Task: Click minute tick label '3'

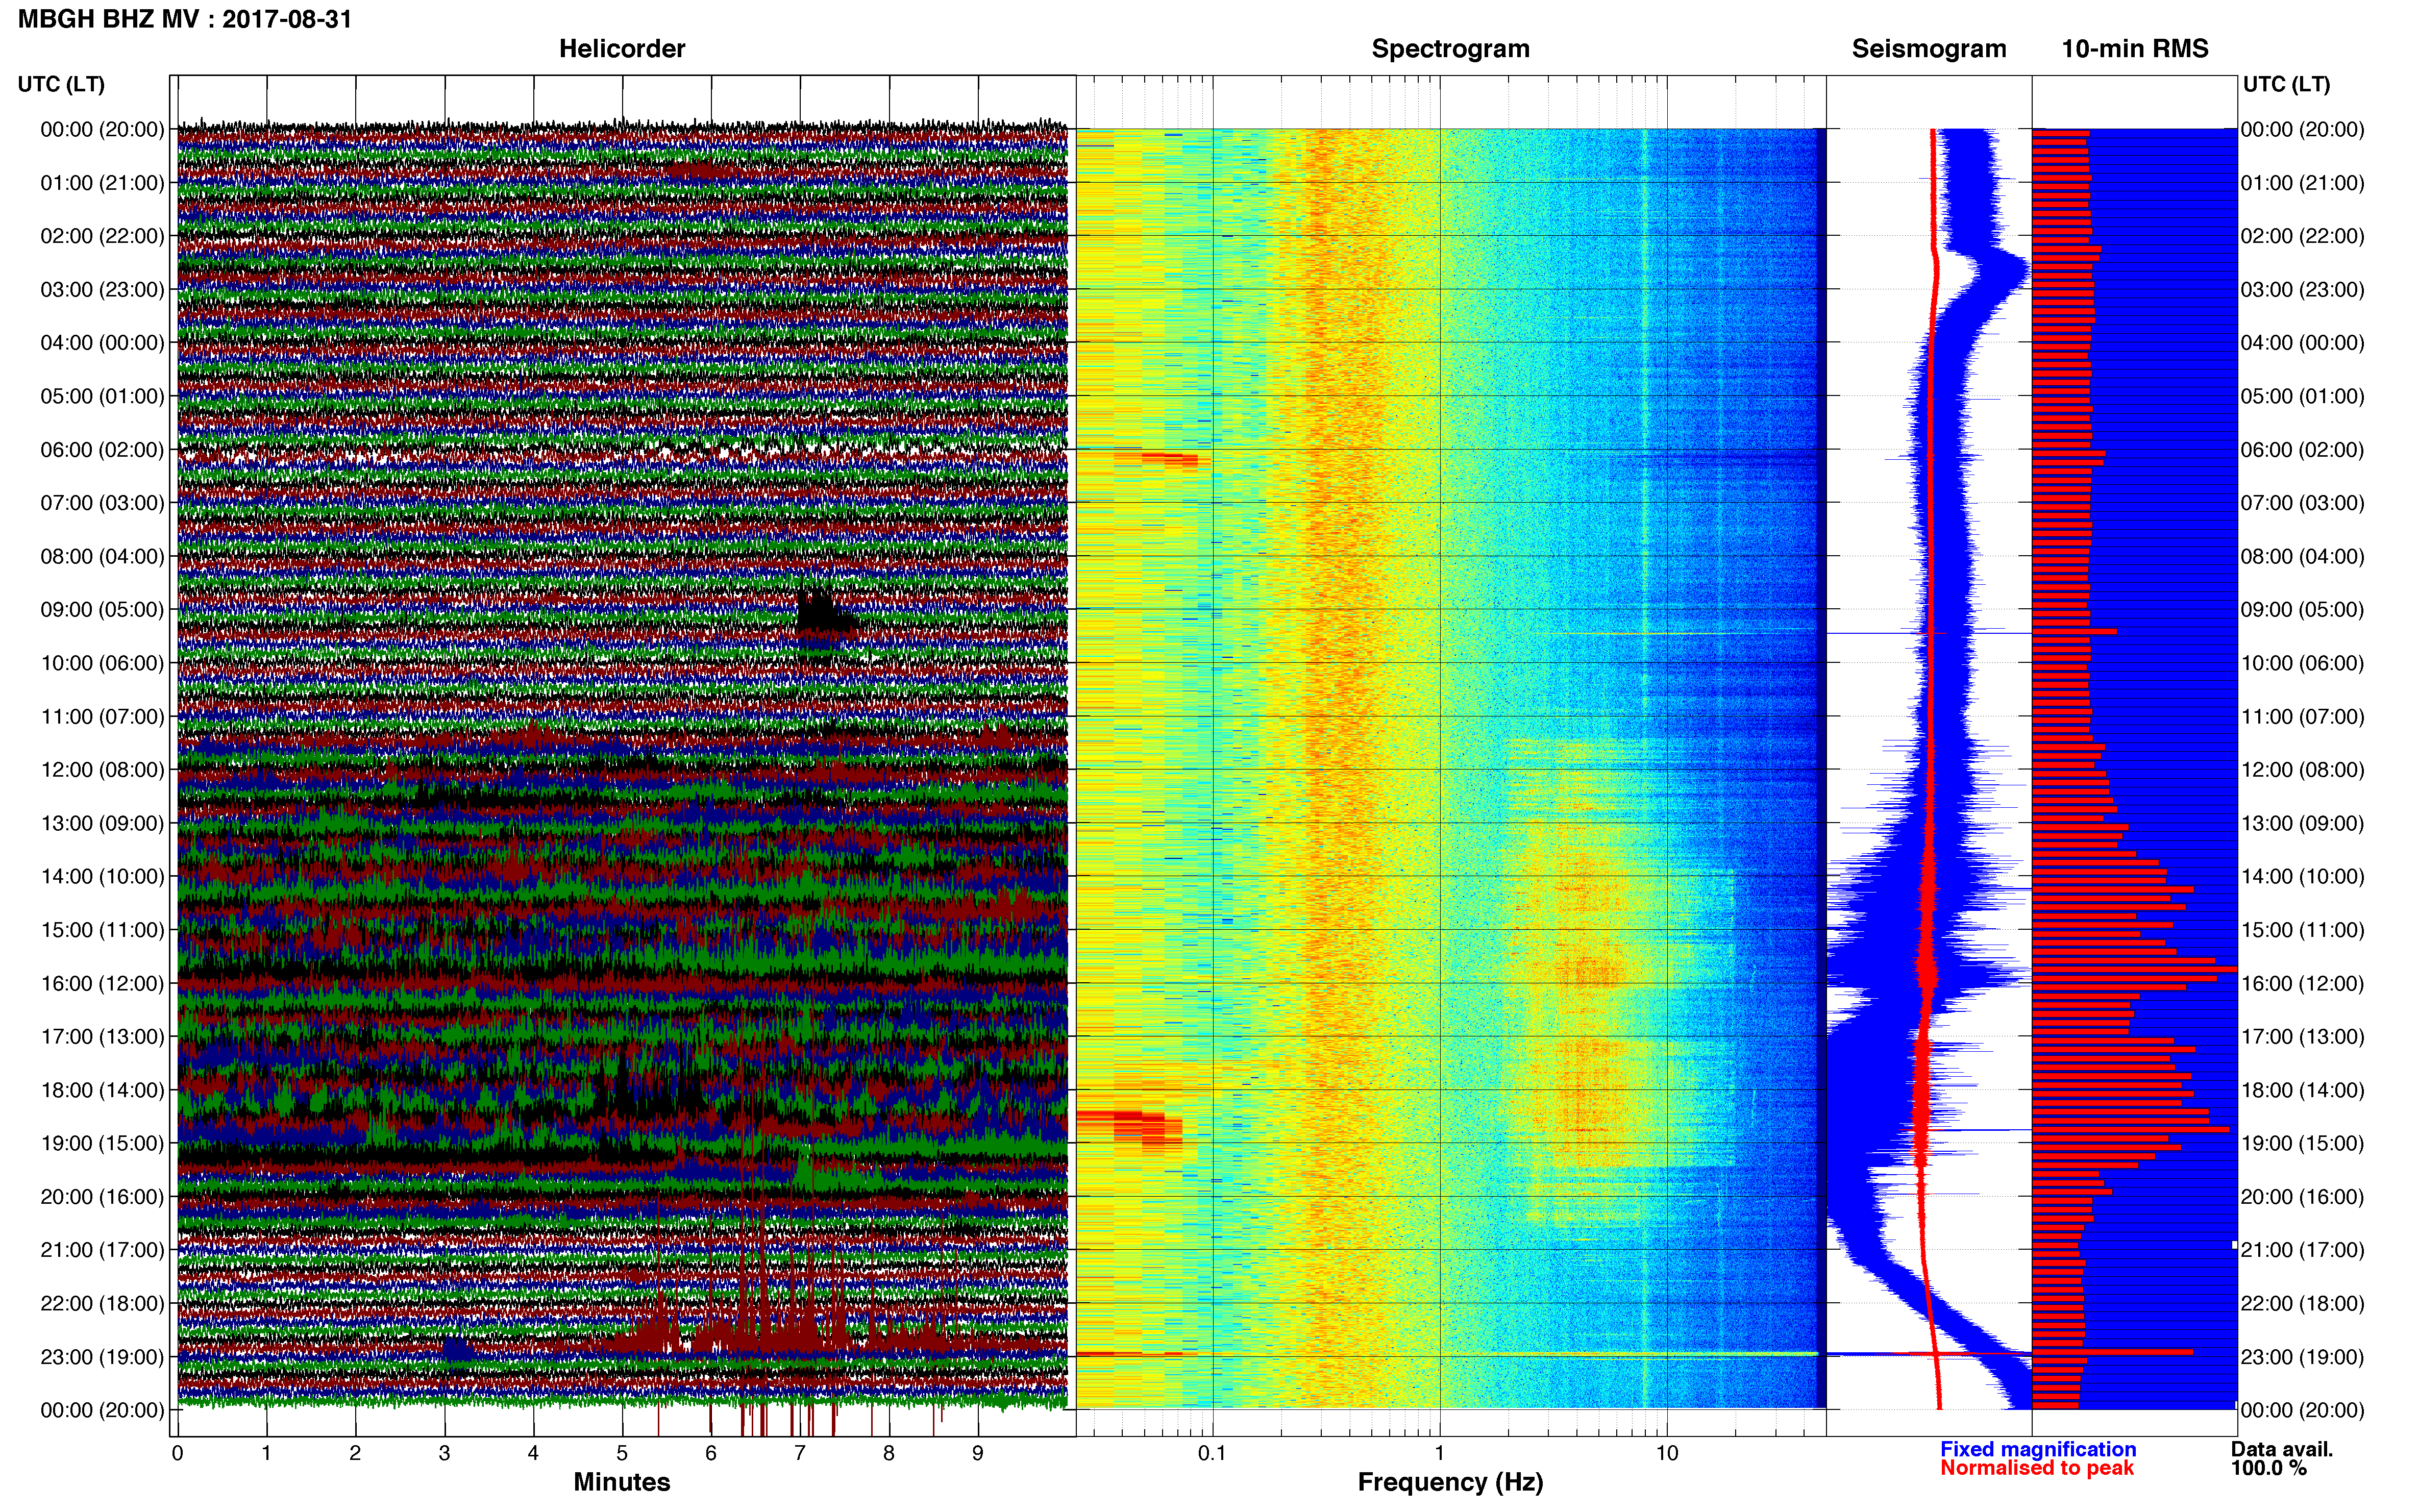Action: [444, 1453]
